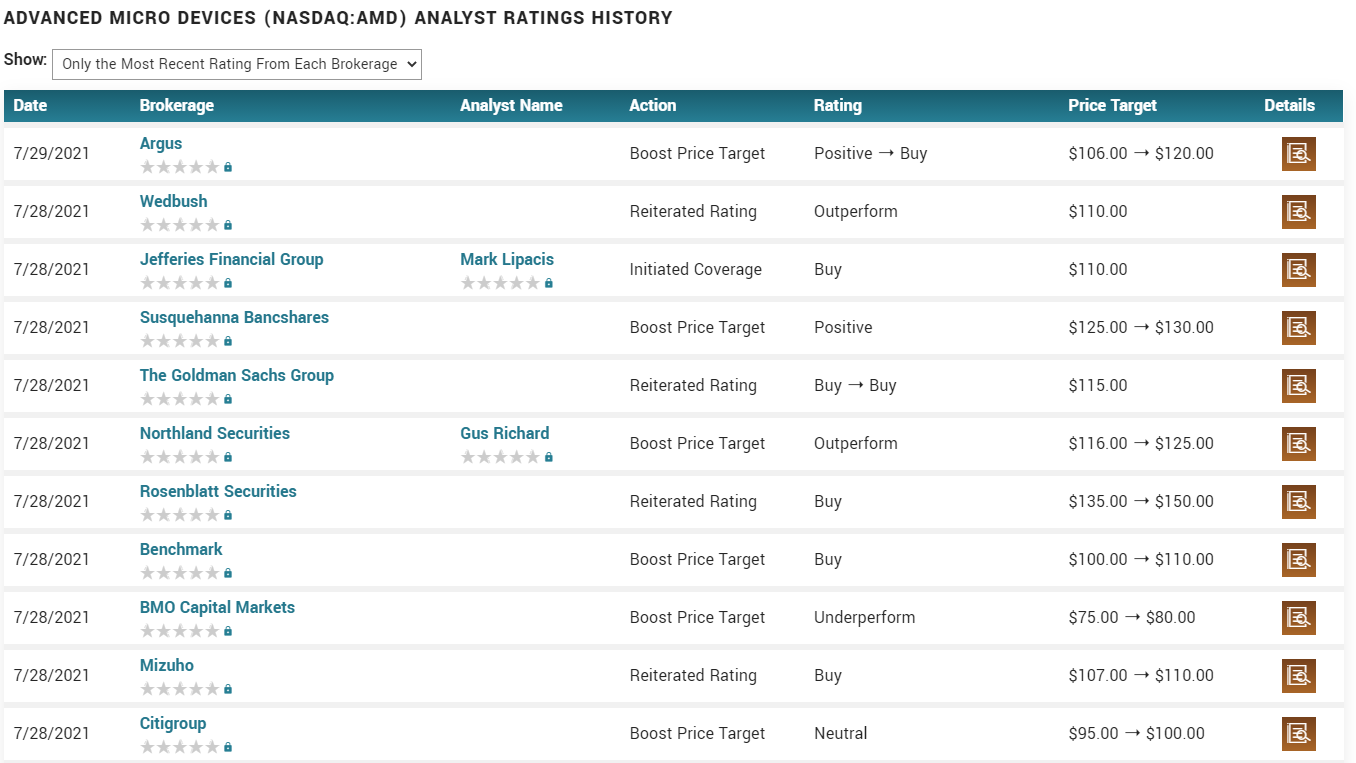
Task: Click star rating under Mark Lipacis
Action: 500,283
